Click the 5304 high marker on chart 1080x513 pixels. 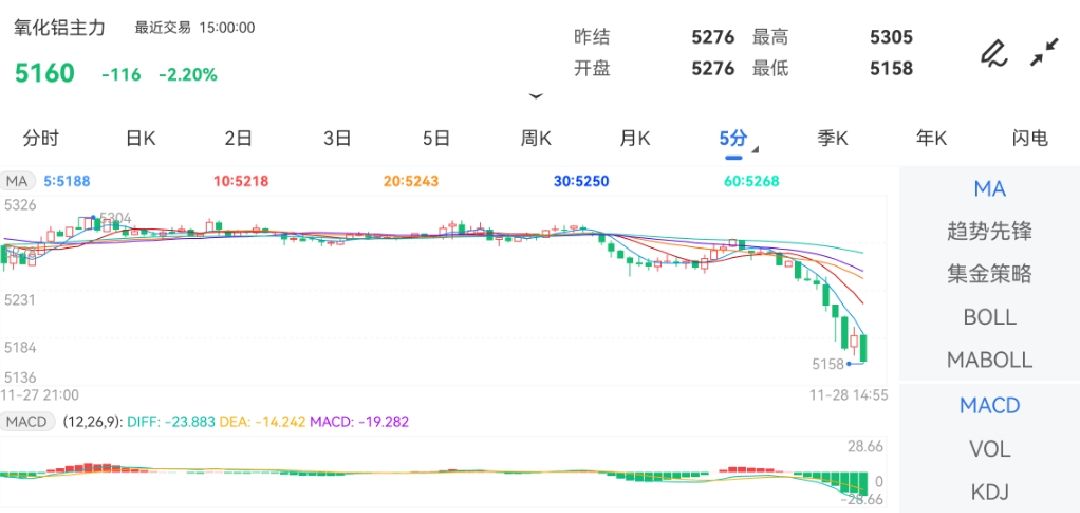click(x=115, y=219)
